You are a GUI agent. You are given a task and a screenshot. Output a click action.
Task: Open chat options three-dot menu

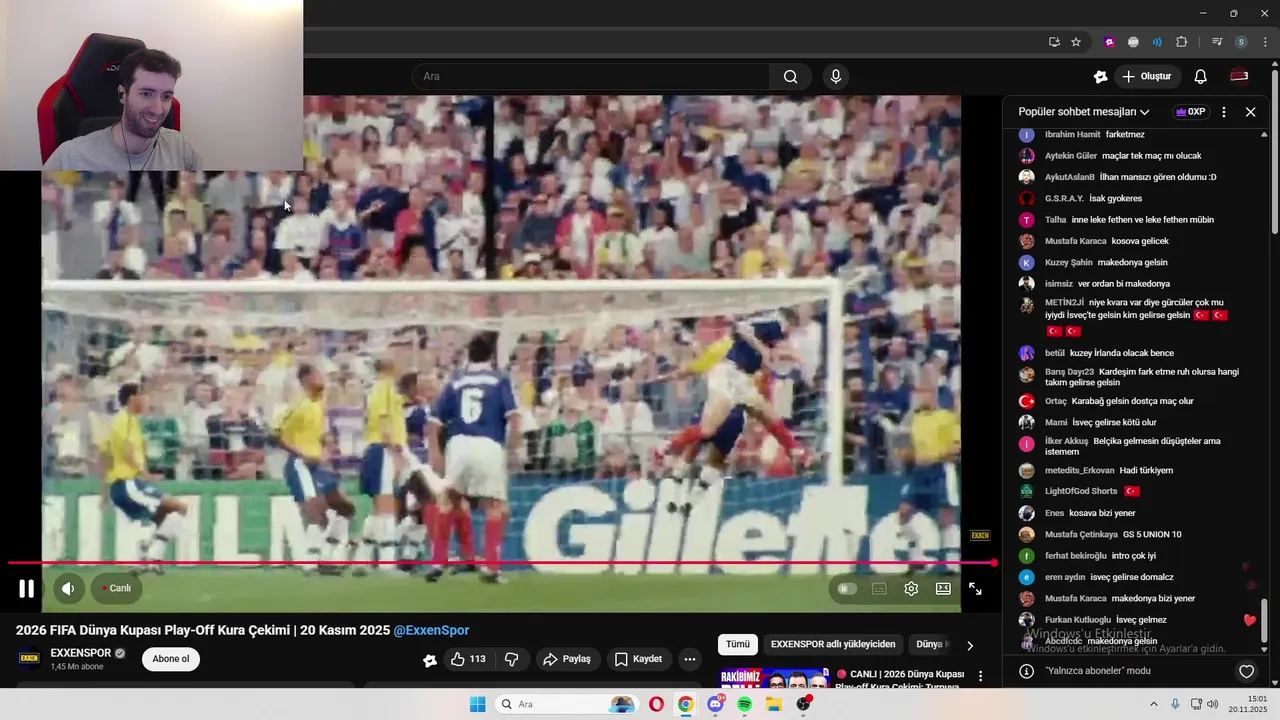(1224, 112)
